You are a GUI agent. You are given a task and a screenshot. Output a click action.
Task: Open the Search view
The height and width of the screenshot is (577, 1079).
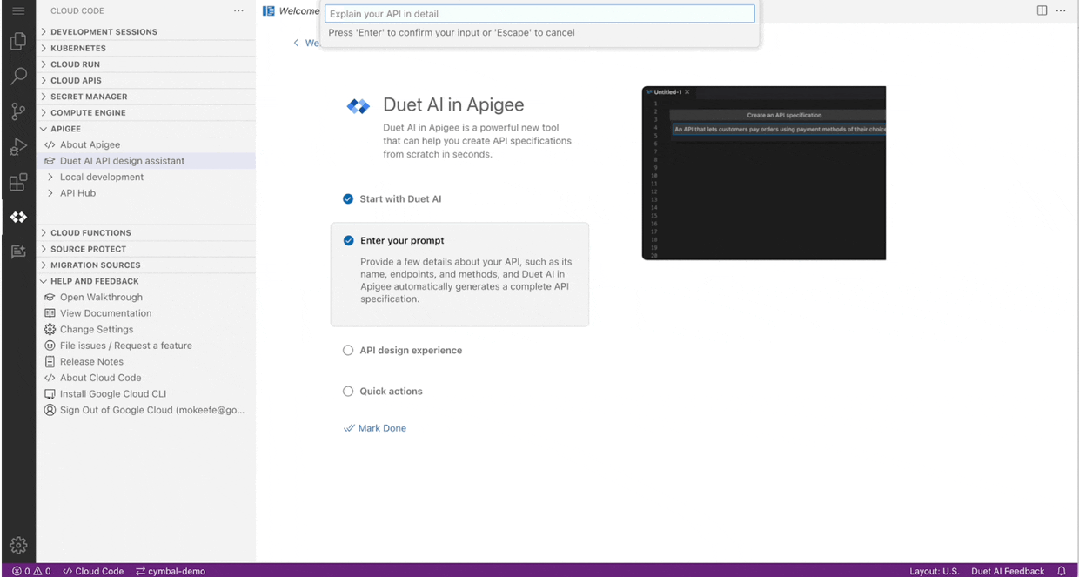19,76
